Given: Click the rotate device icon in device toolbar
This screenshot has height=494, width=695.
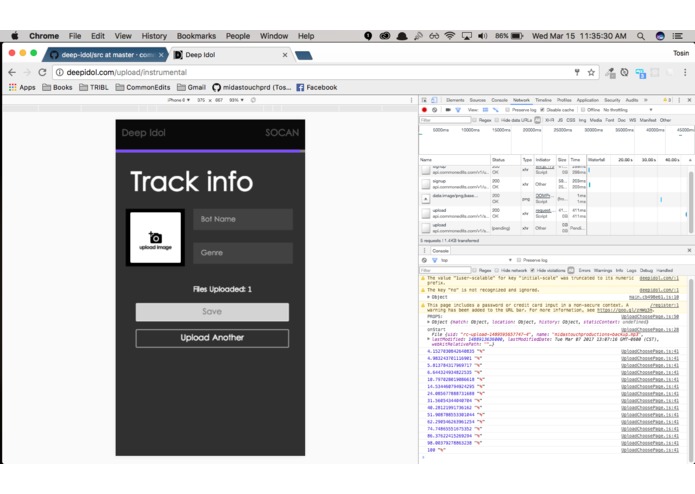Looking at the screenshot, I should click(253, 100).
